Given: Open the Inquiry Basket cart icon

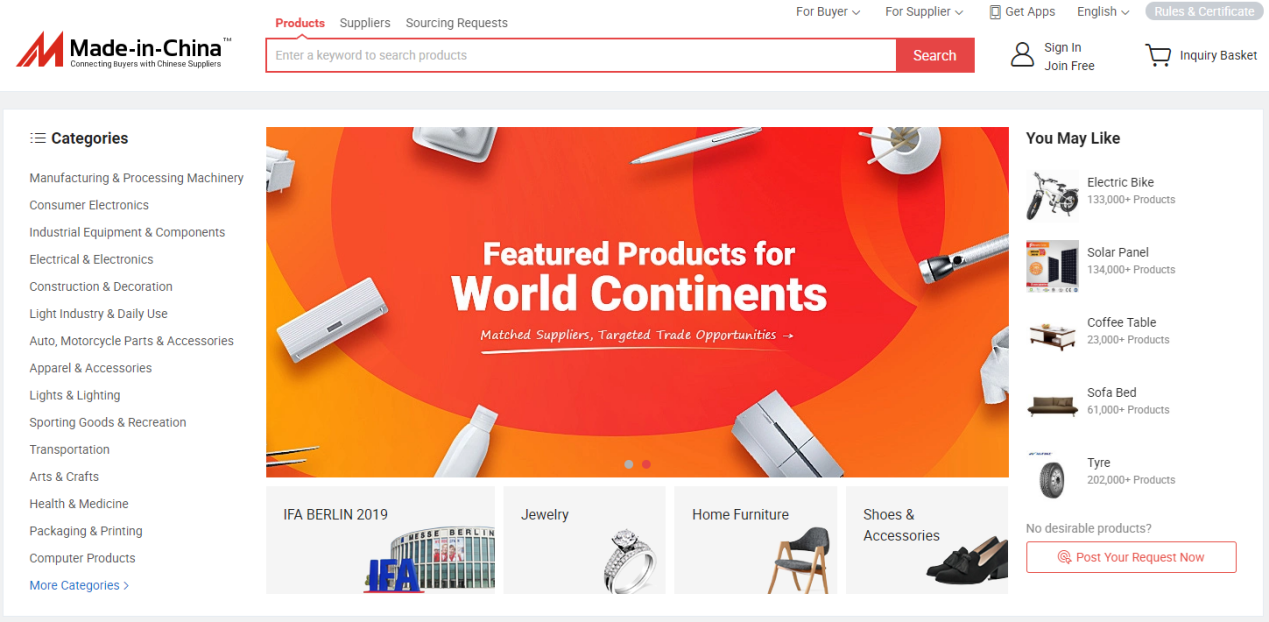Looking at the screenshot, I should pyautogui.click(x=1158, y=55).
